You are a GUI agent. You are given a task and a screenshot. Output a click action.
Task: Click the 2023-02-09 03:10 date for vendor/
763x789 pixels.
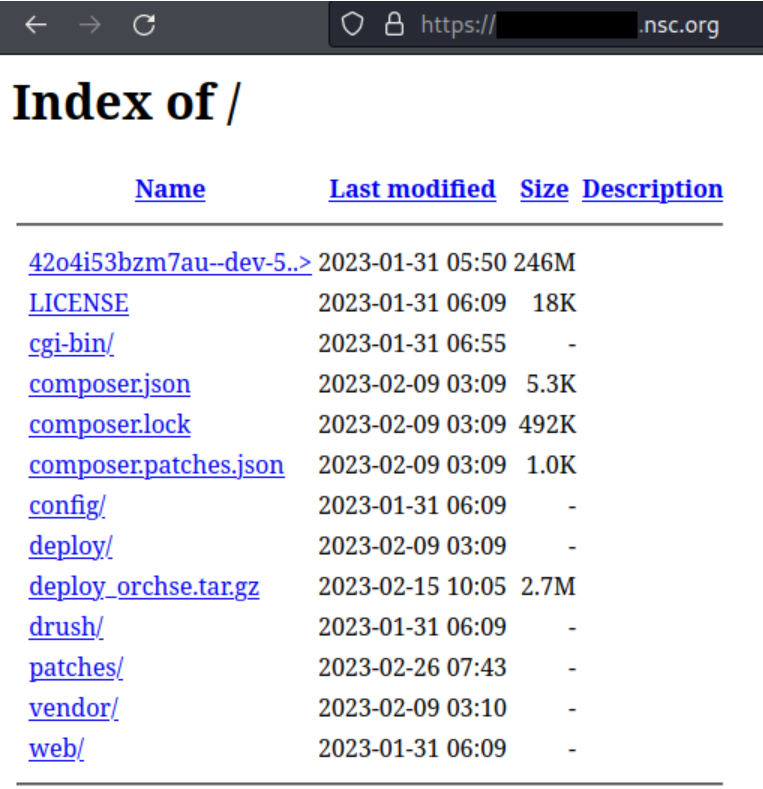pyautogui.click(x=412, y=708)
